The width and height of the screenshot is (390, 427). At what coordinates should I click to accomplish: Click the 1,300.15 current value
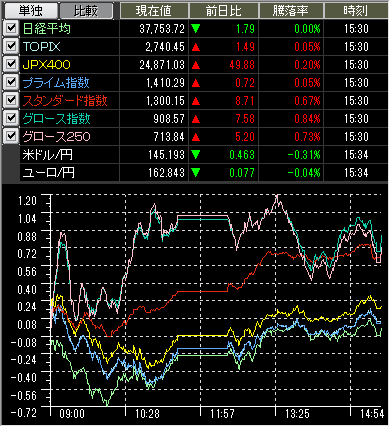(x=165, y=101)
